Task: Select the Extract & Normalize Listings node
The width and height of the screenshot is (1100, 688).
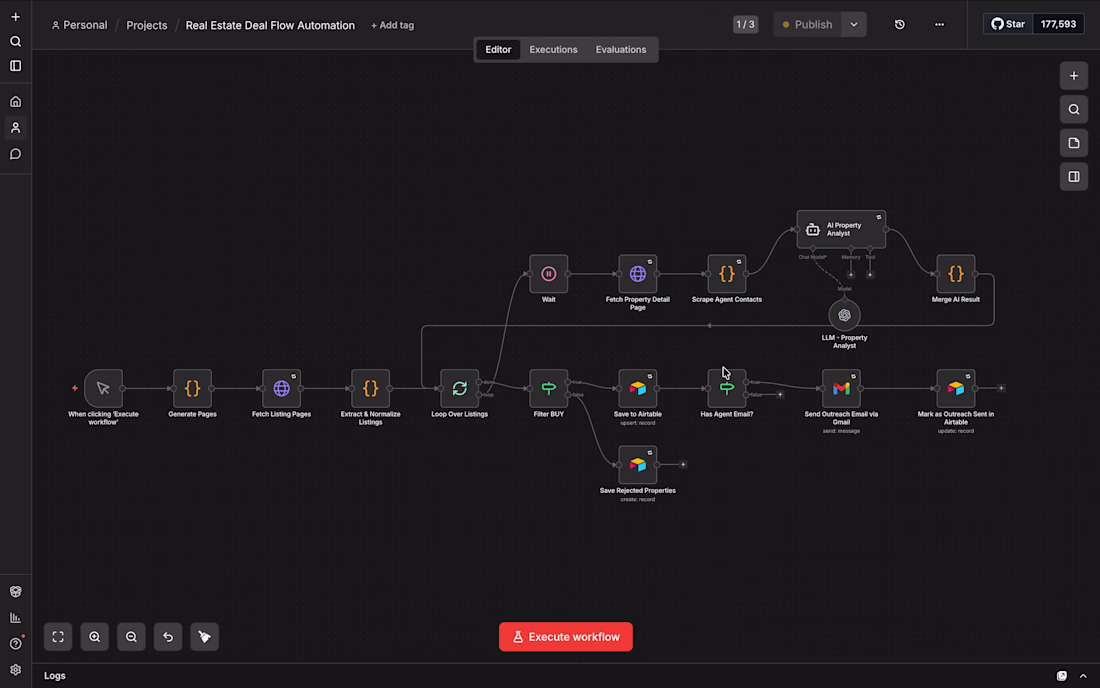Action: 370,389
